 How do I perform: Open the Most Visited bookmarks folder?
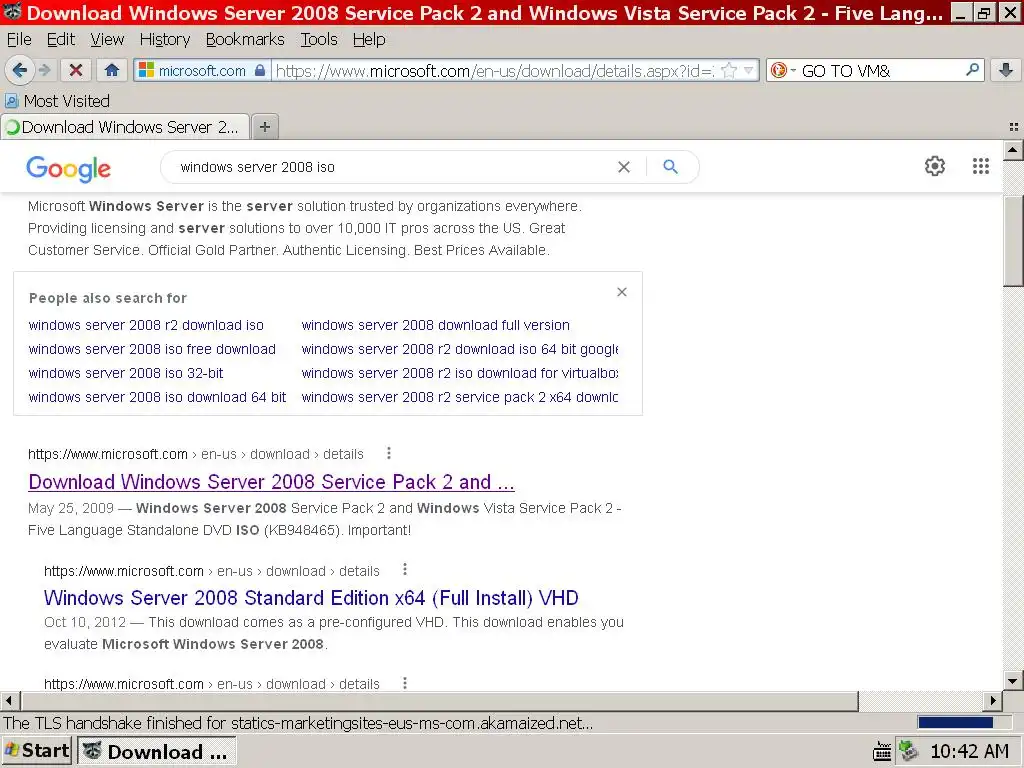coord(57,101)
